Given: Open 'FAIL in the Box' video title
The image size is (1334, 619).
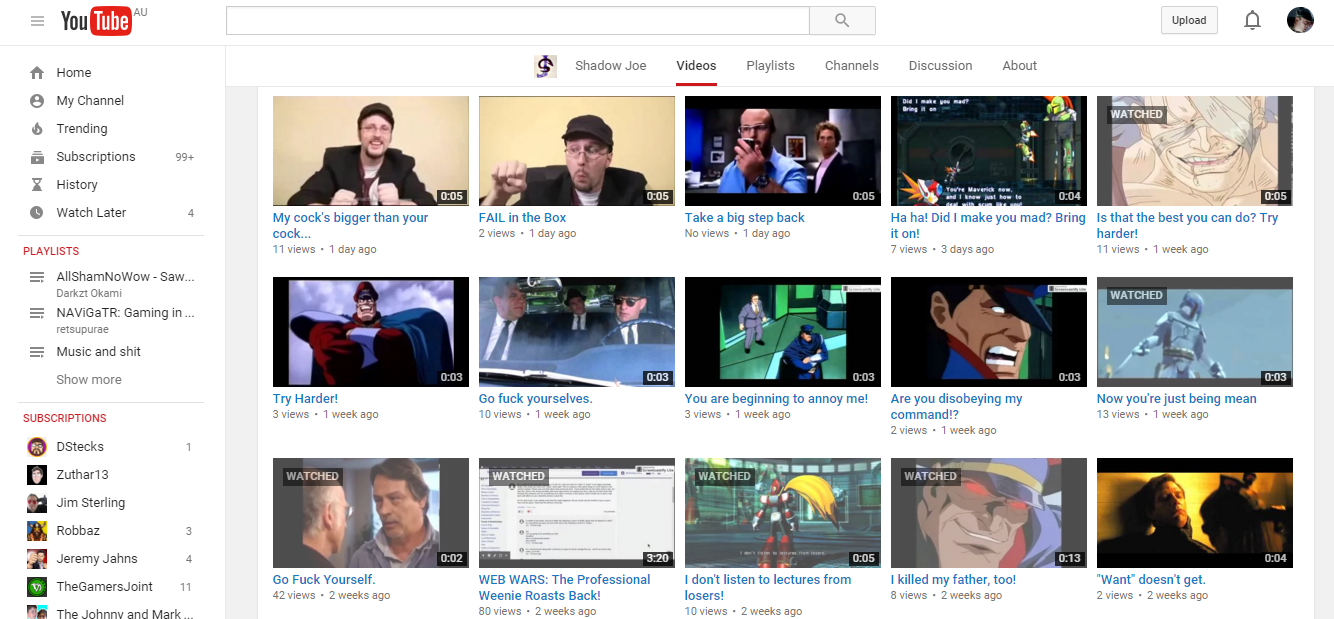Looking at the screenshot, I should pyautogui.click(x=523, y=218).
